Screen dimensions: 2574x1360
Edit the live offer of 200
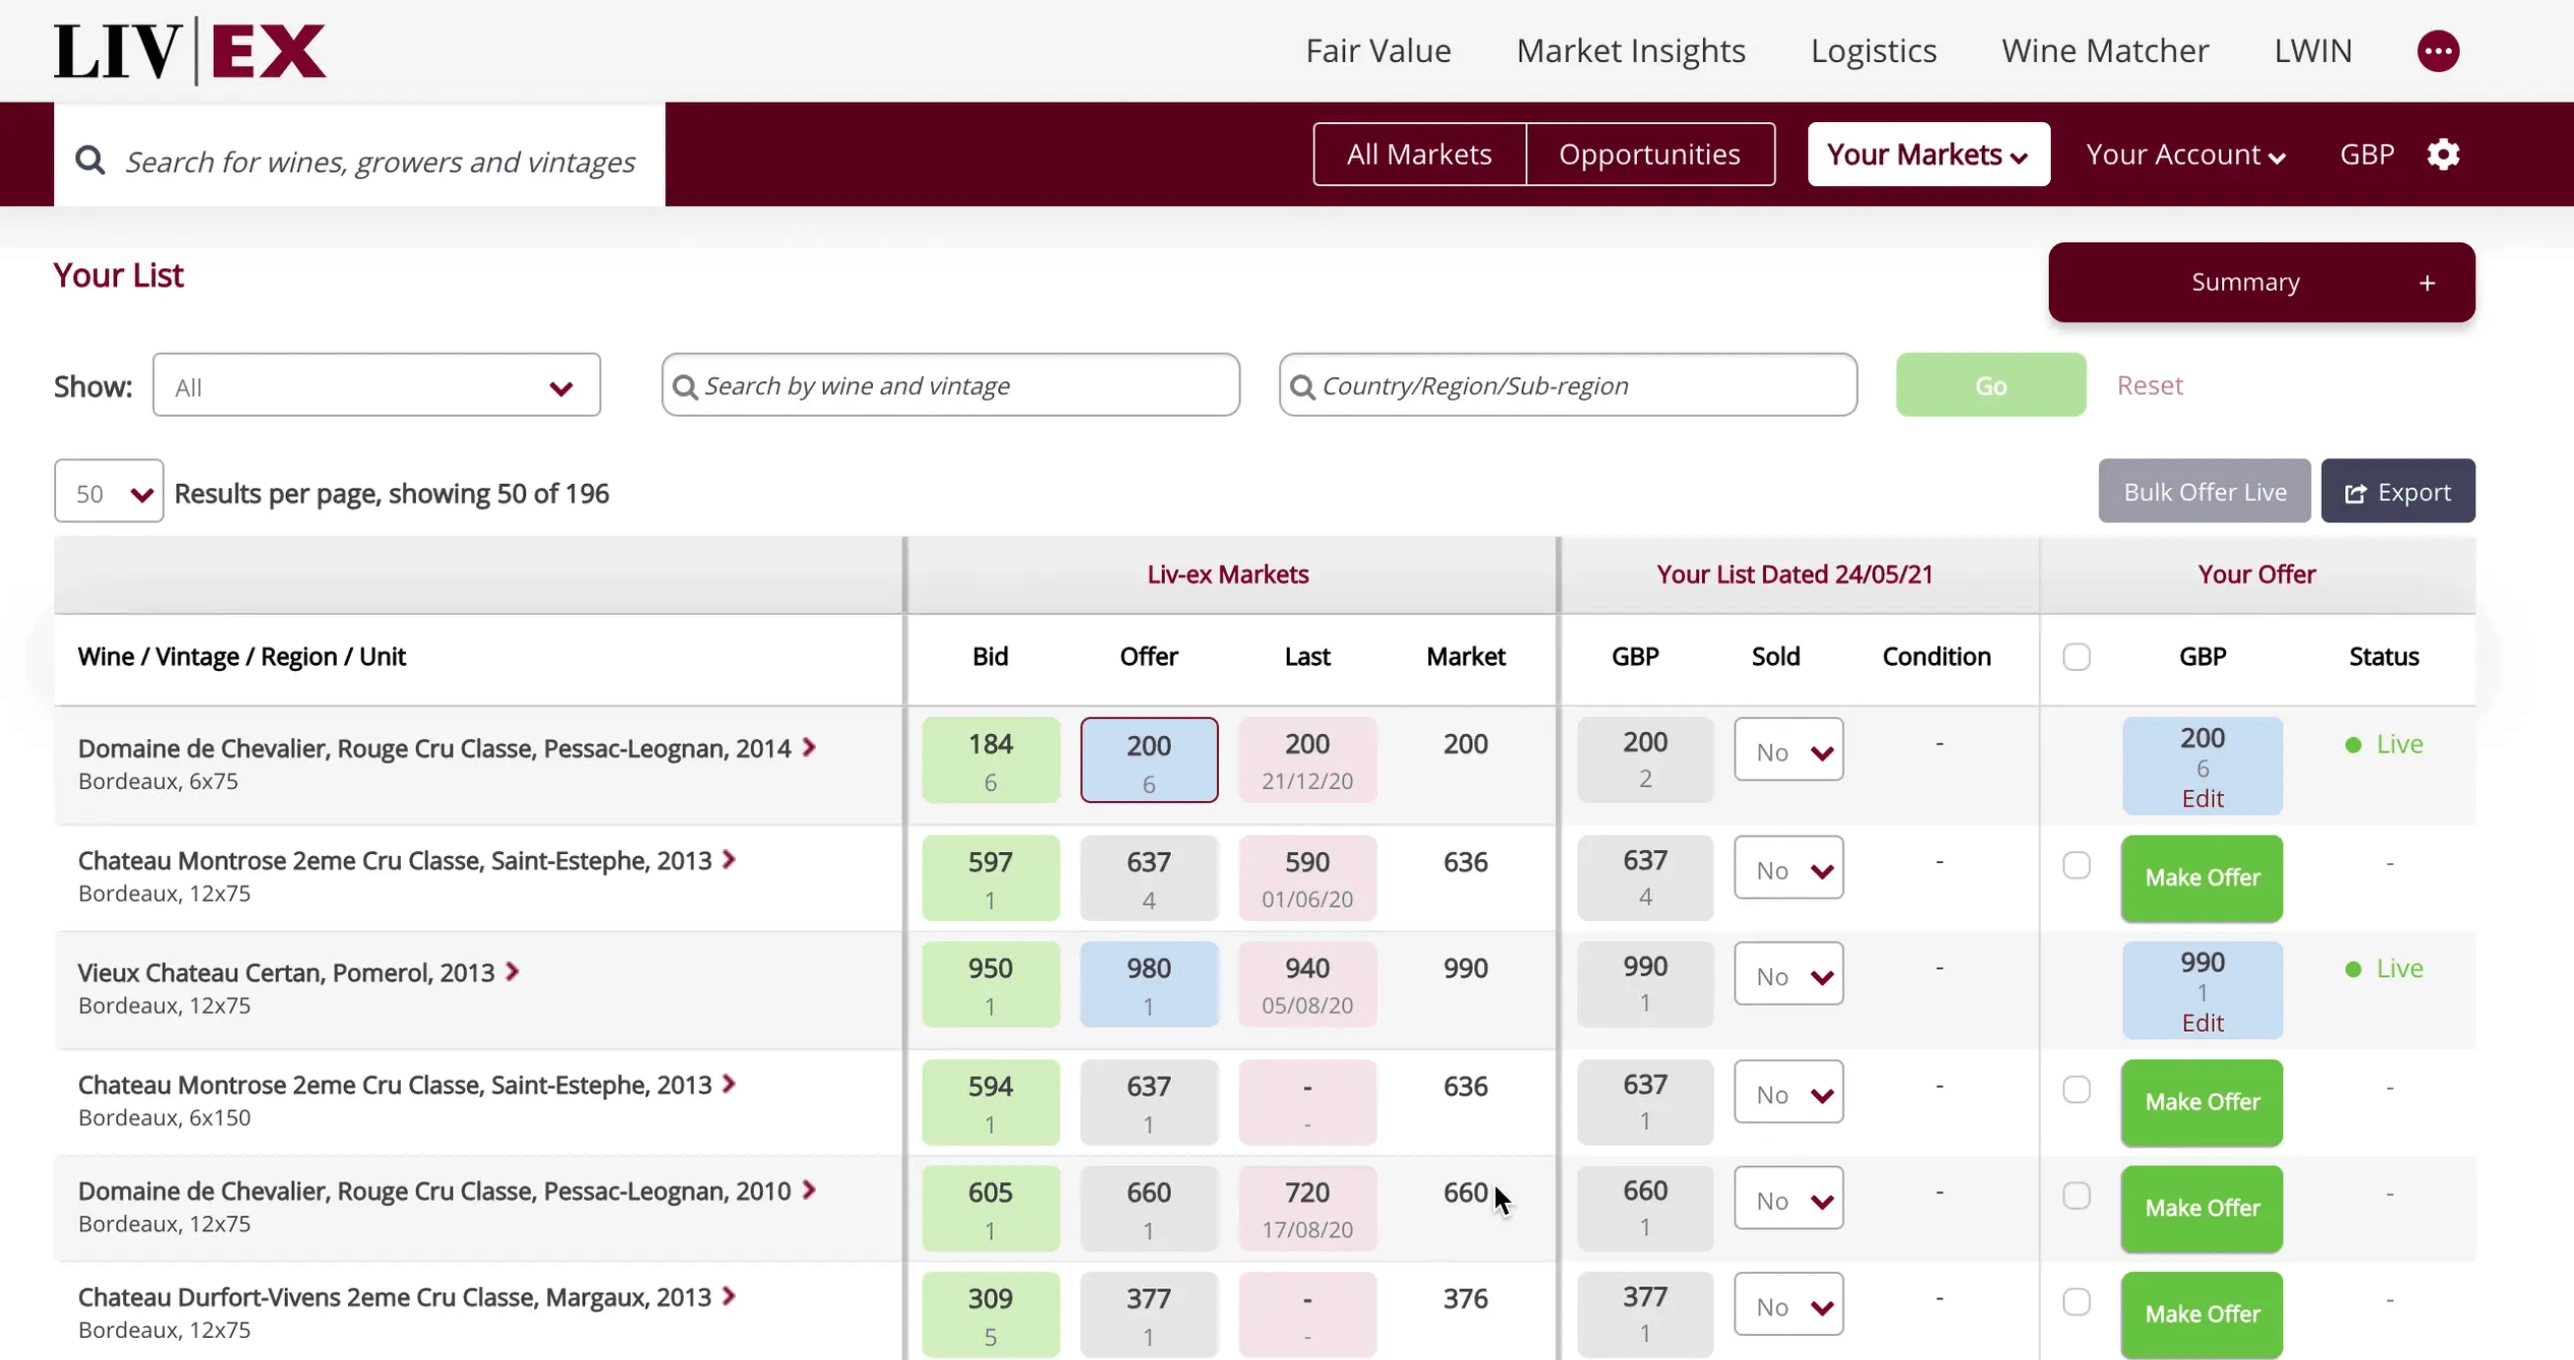point(2202,798)
